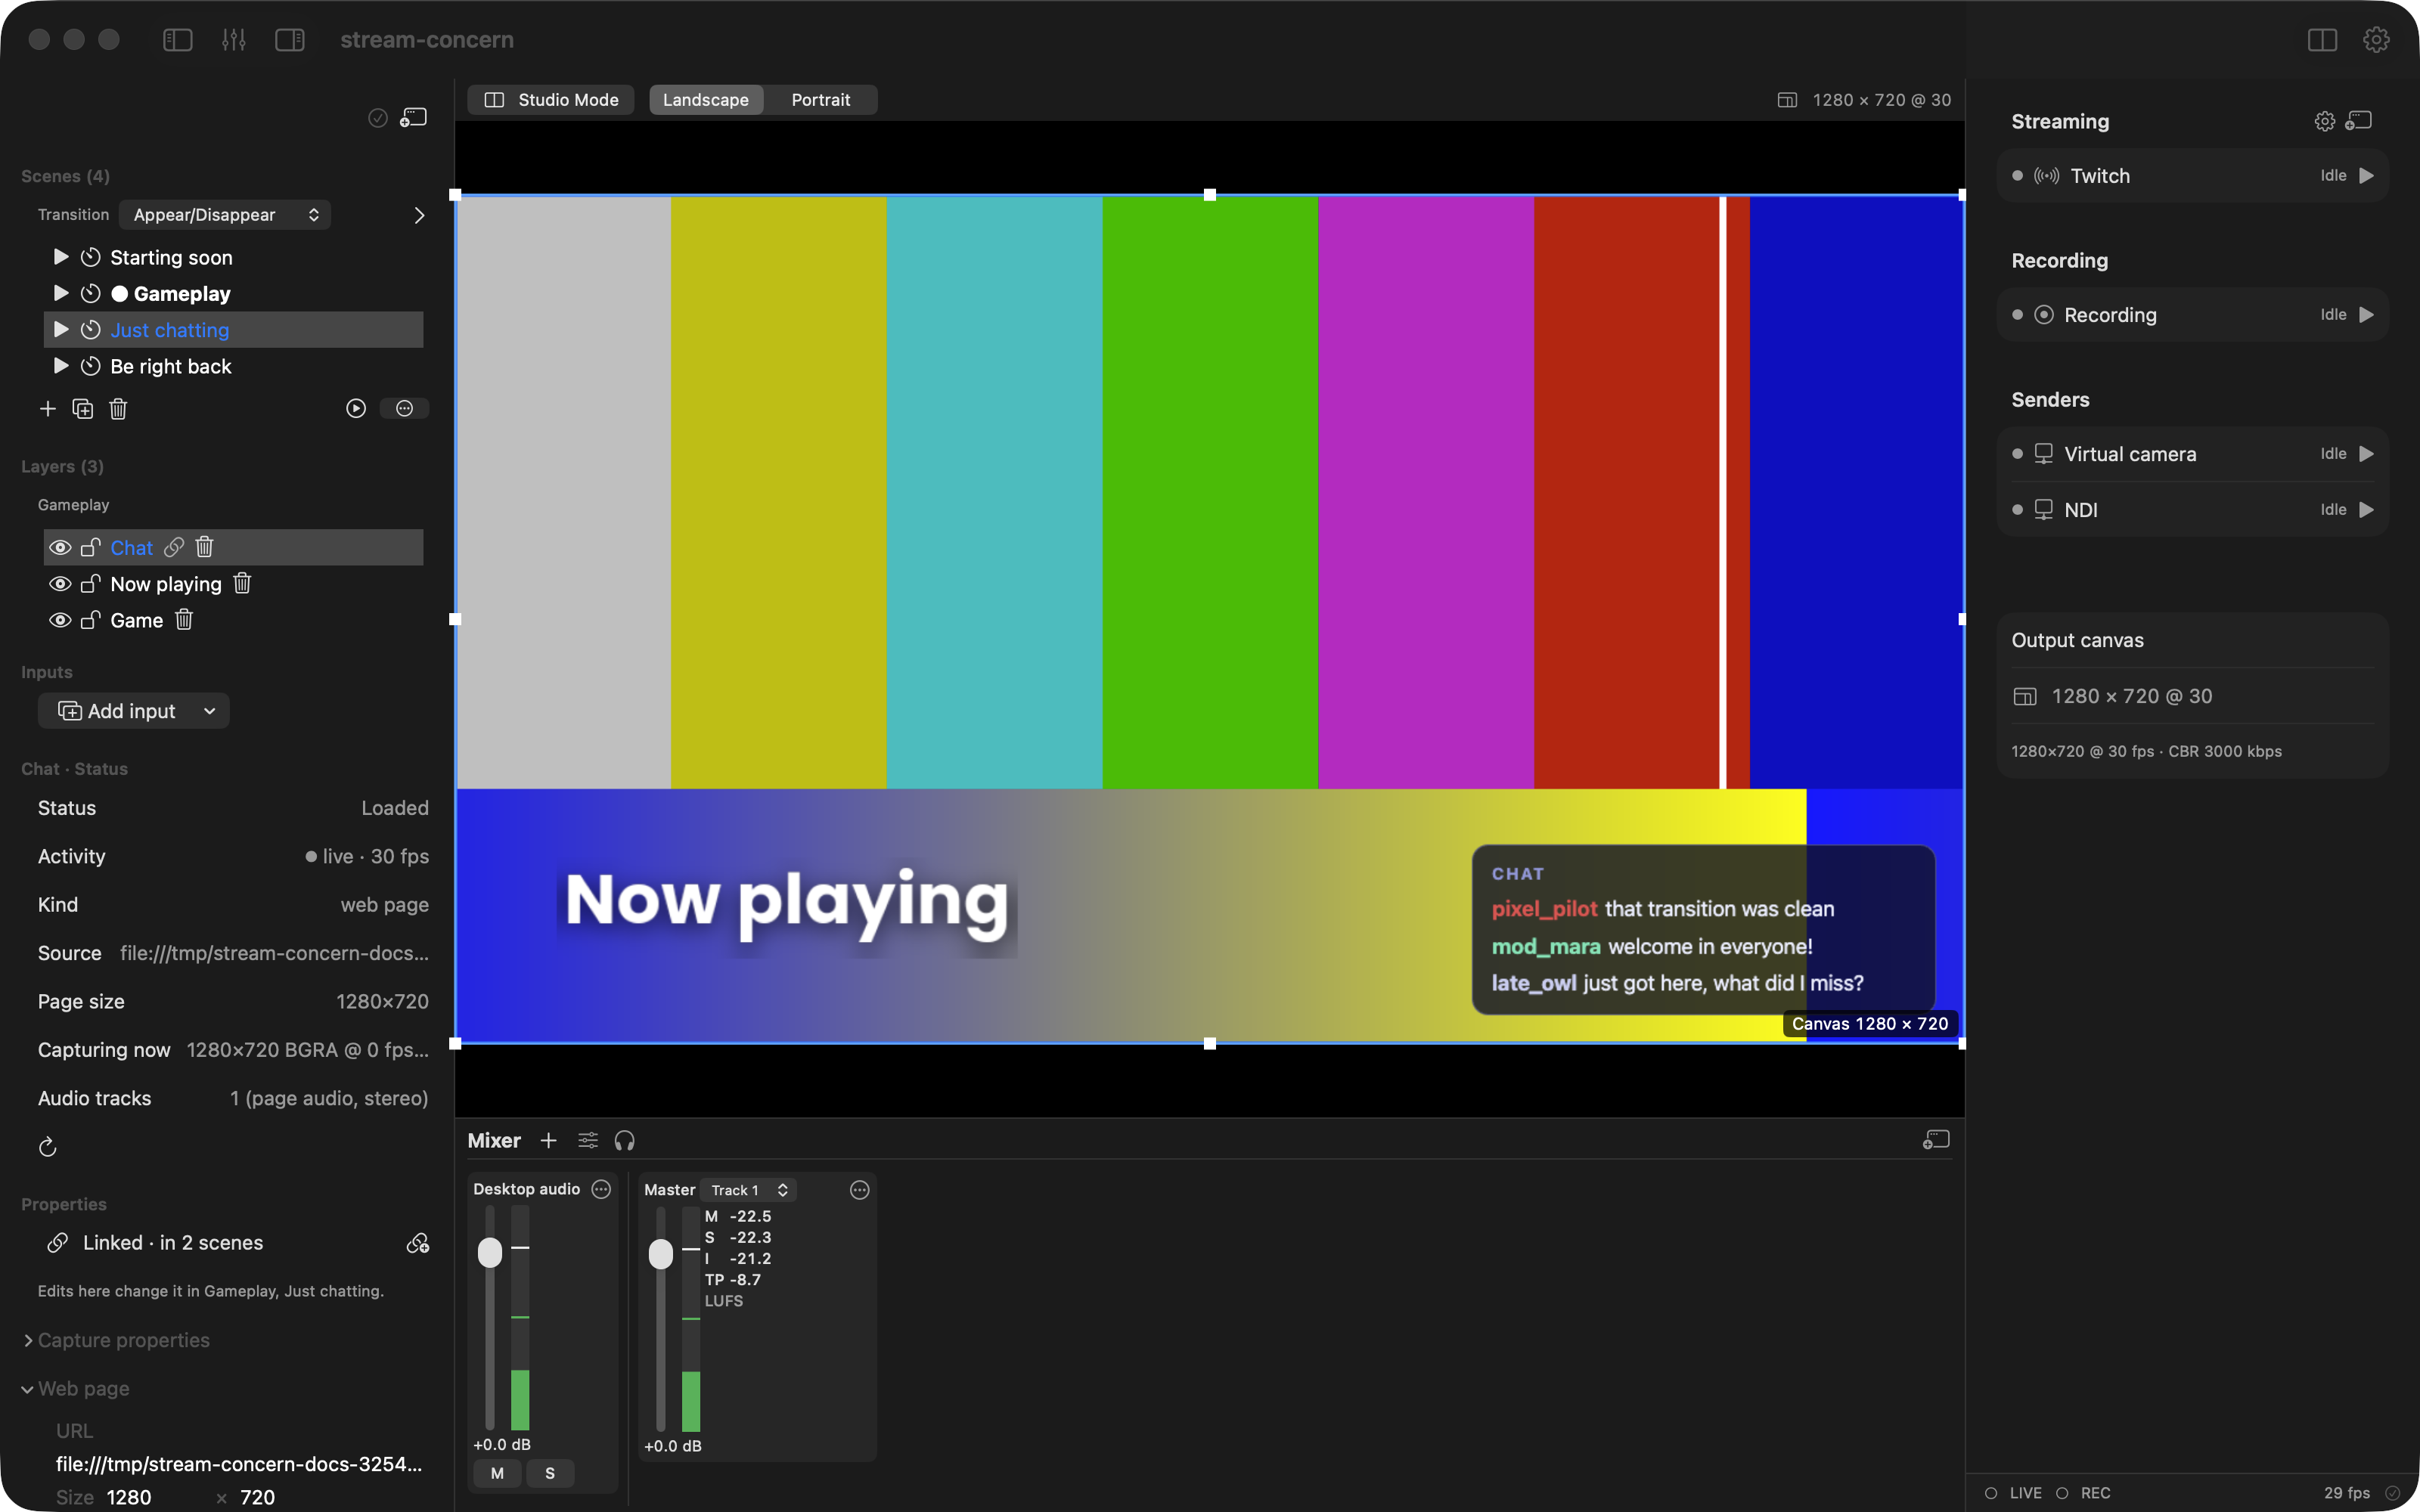Screen dimensions: 2420x1512
Task: Open the Add input button
Action: 134,711
